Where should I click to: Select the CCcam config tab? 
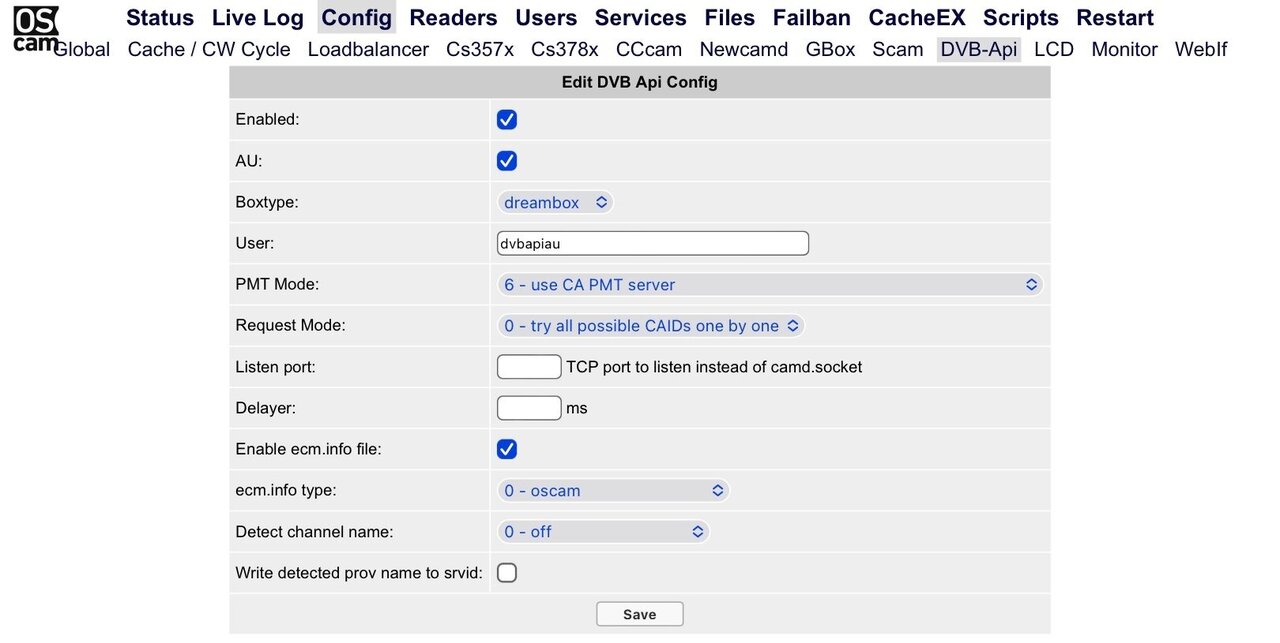click(649, 49)
